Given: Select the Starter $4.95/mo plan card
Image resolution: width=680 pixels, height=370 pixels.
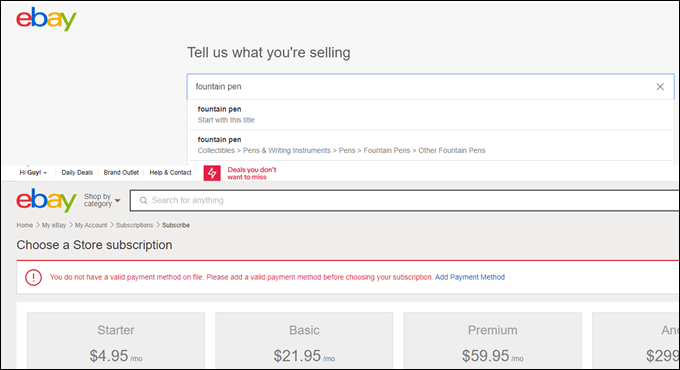Looking at the screenshot, I should coord(116,340).
